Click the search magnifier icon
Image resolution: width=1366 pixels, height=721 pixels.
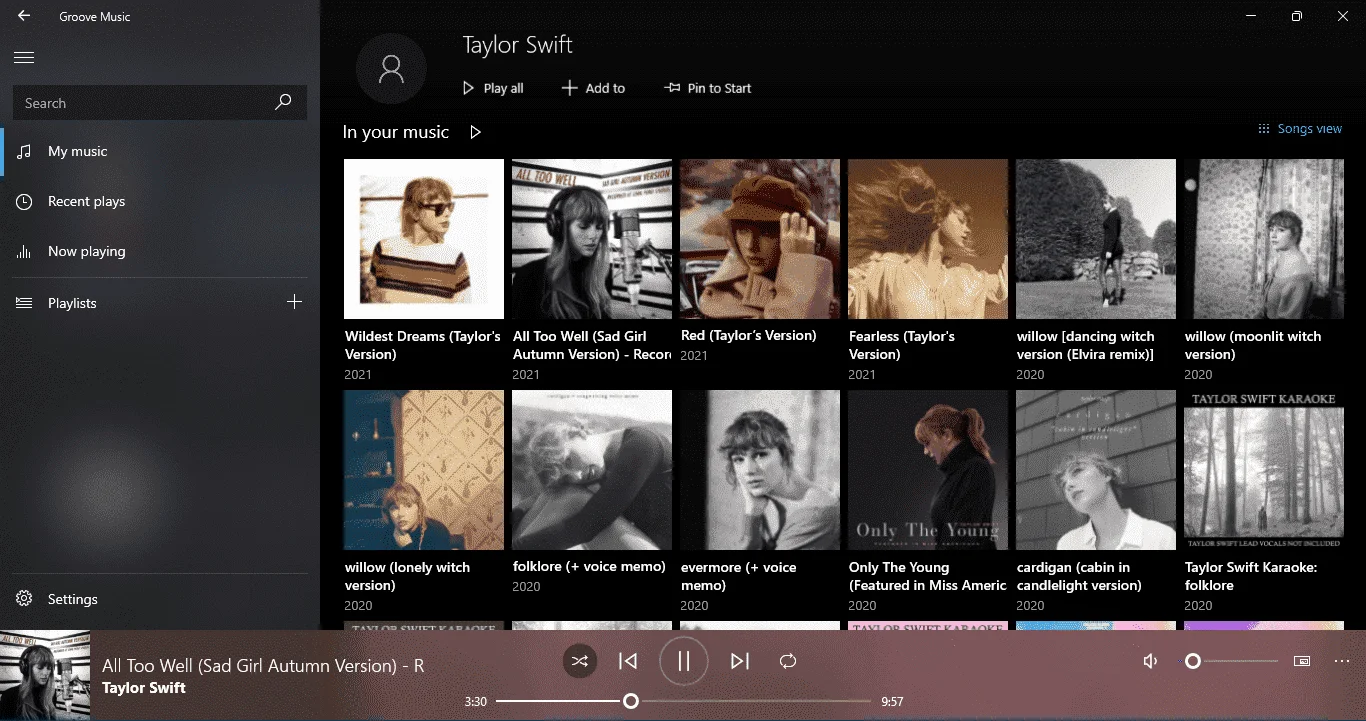pyautogui.click(x=283, y=102)
